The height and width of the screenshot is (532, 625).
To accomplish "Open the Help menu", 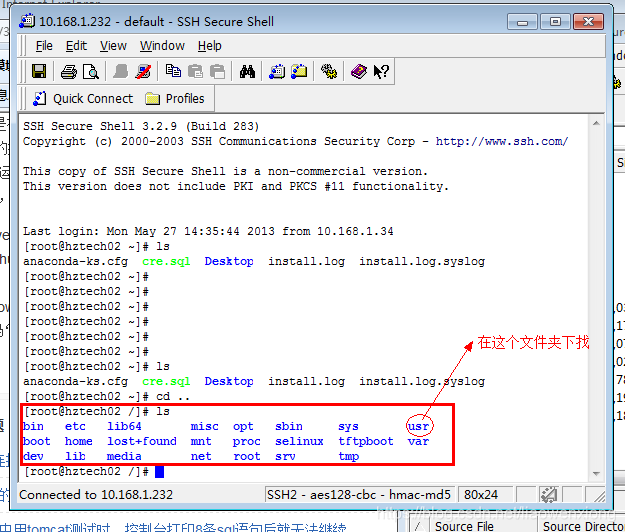I will click(x=210, y=46).
